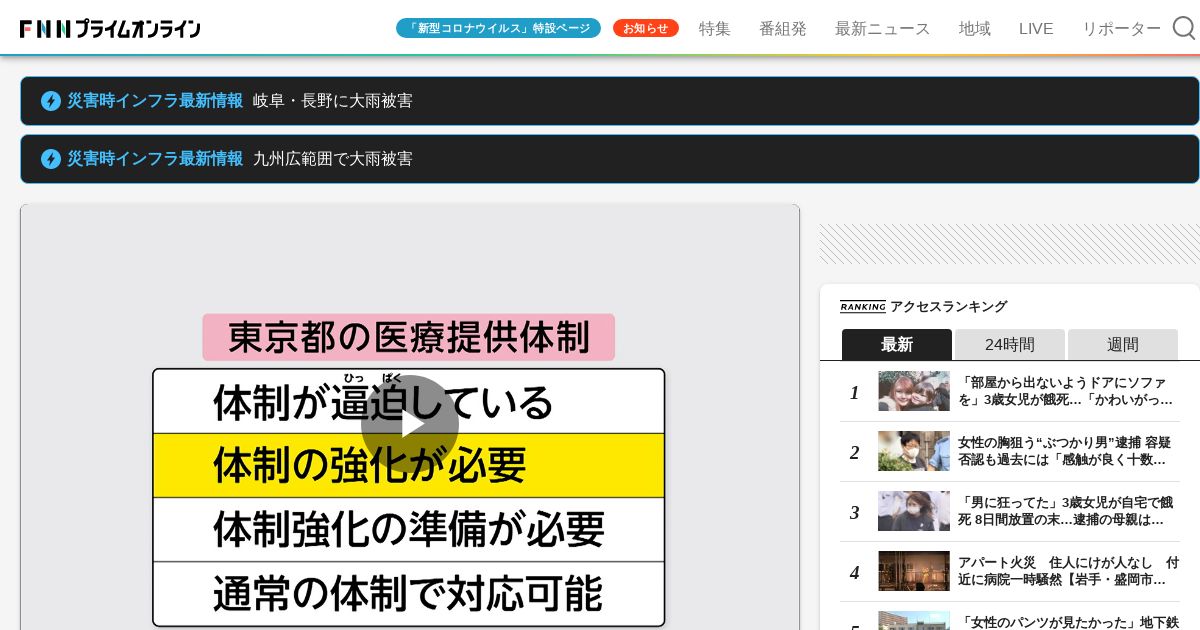Click lightning icon beside 九州広範囲 alert
Image resolution: width=1200 pixels, height=630 pixels.
(51, 159)
